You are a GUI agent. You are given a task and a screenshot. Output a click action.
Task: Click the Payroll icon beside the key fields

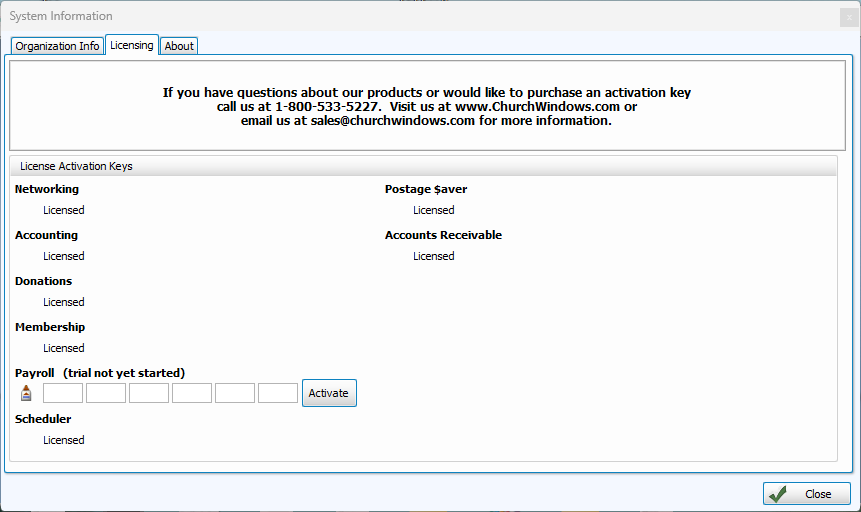26,393
